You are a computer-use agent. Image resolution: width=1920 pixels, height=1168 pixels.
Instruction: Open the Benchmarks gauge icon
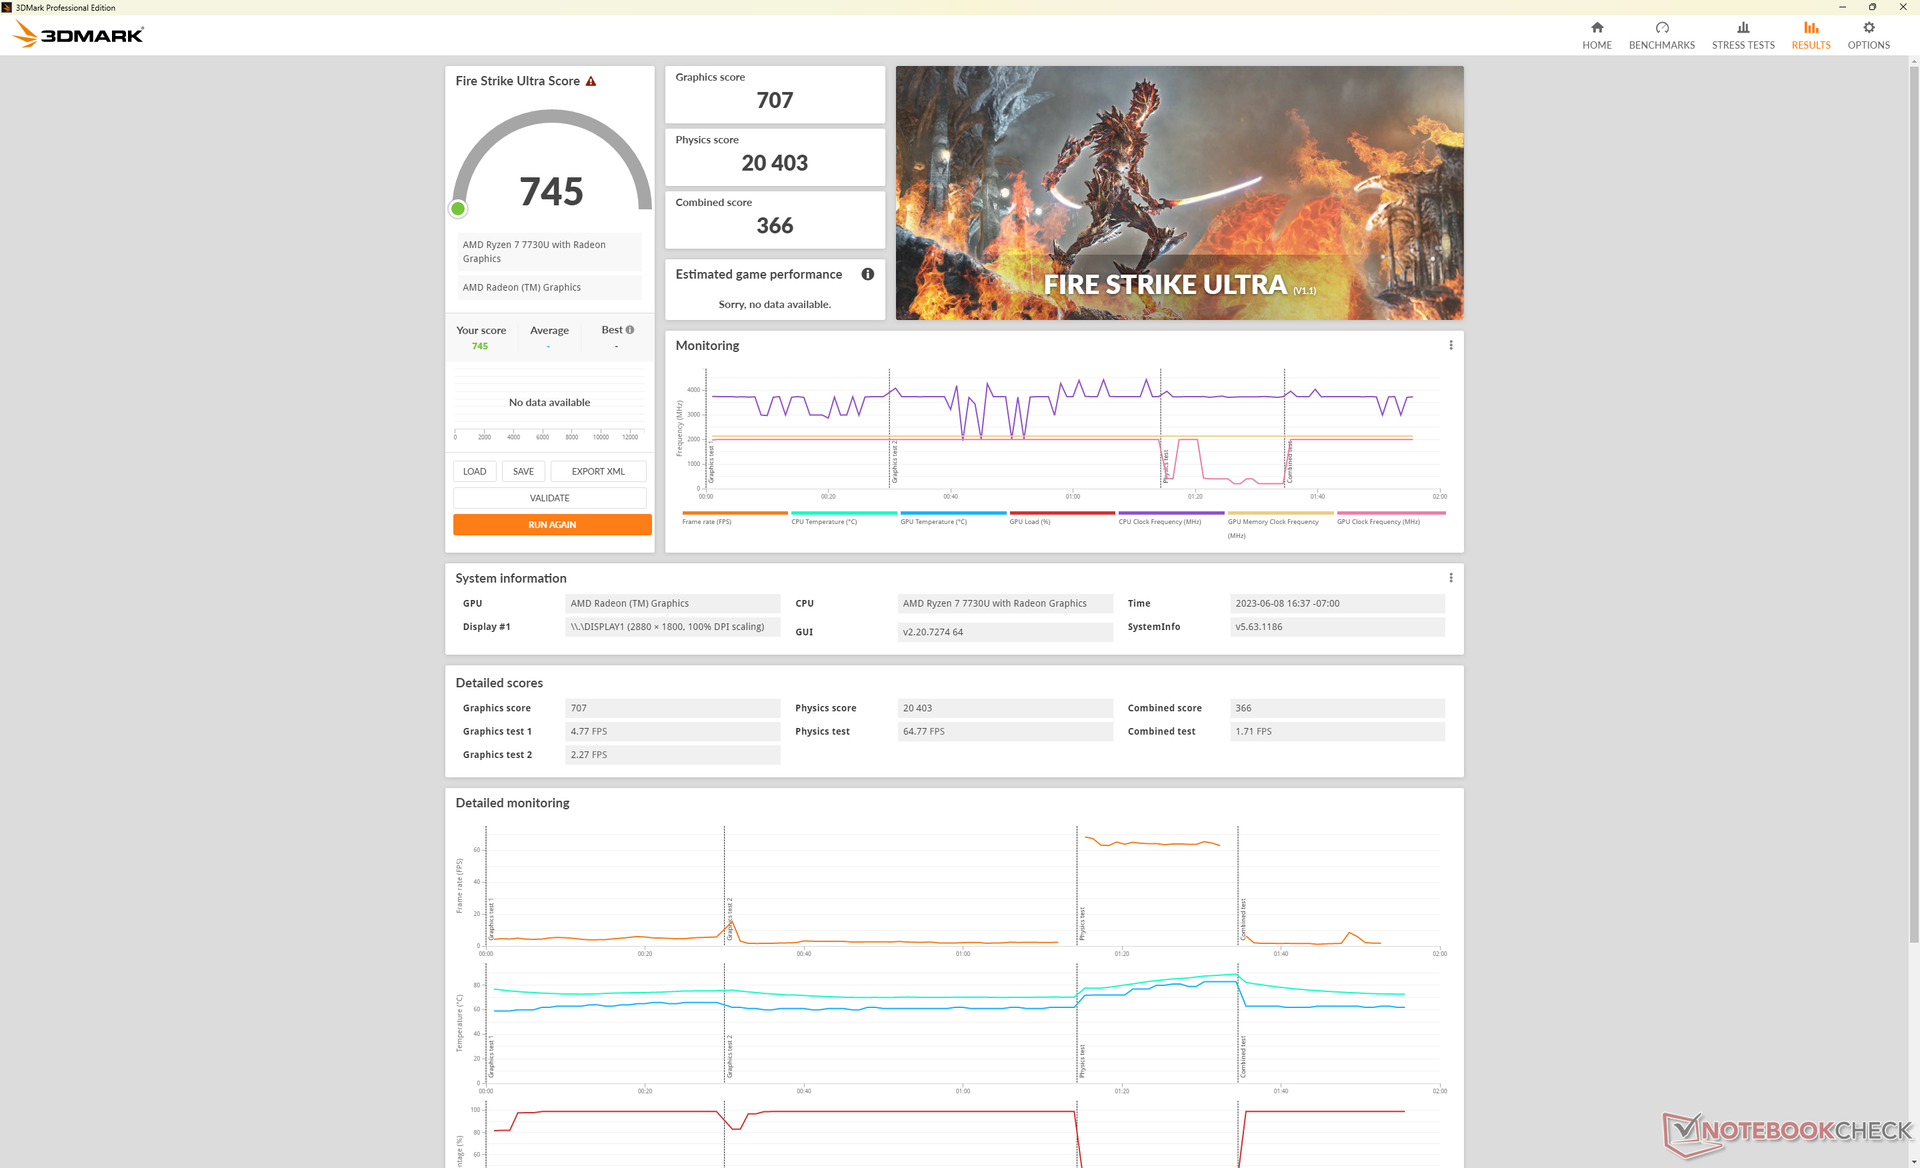tap(1661, 28)
